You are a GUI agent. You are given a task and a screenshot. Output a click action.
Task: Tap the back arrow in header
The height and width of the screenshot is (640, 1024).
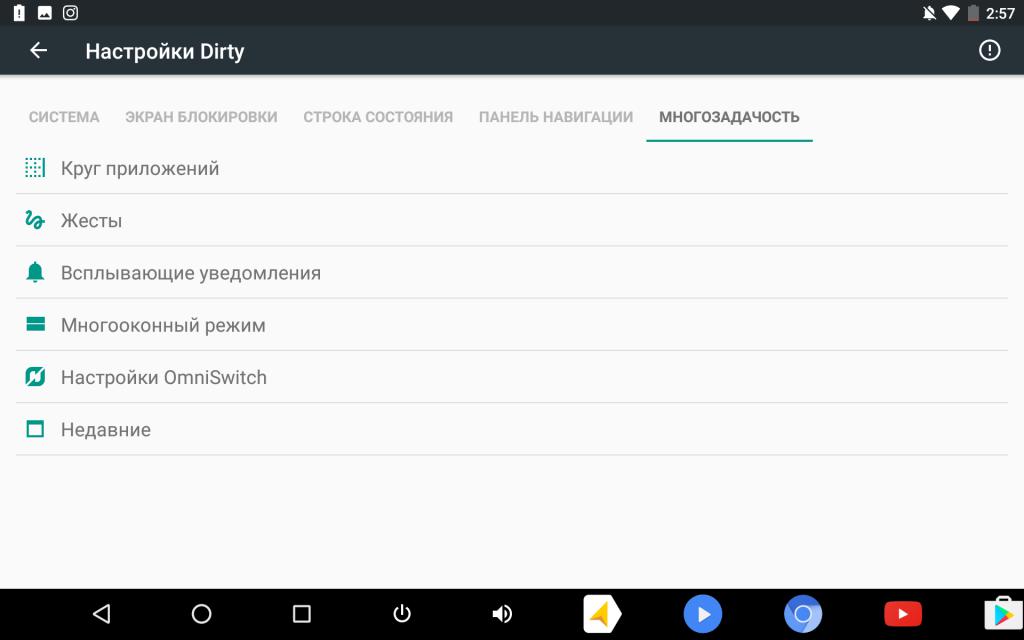(x=39, y=50)
